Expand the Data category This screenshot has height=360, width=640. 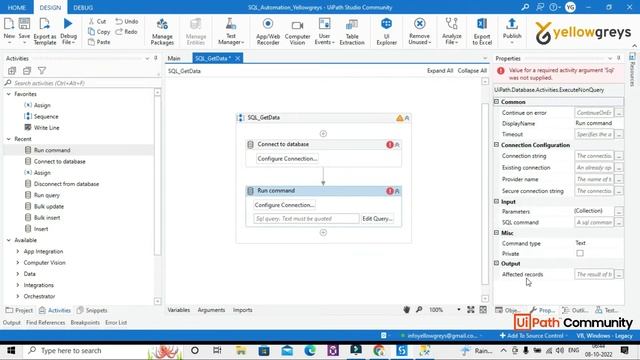click(18, 274)
